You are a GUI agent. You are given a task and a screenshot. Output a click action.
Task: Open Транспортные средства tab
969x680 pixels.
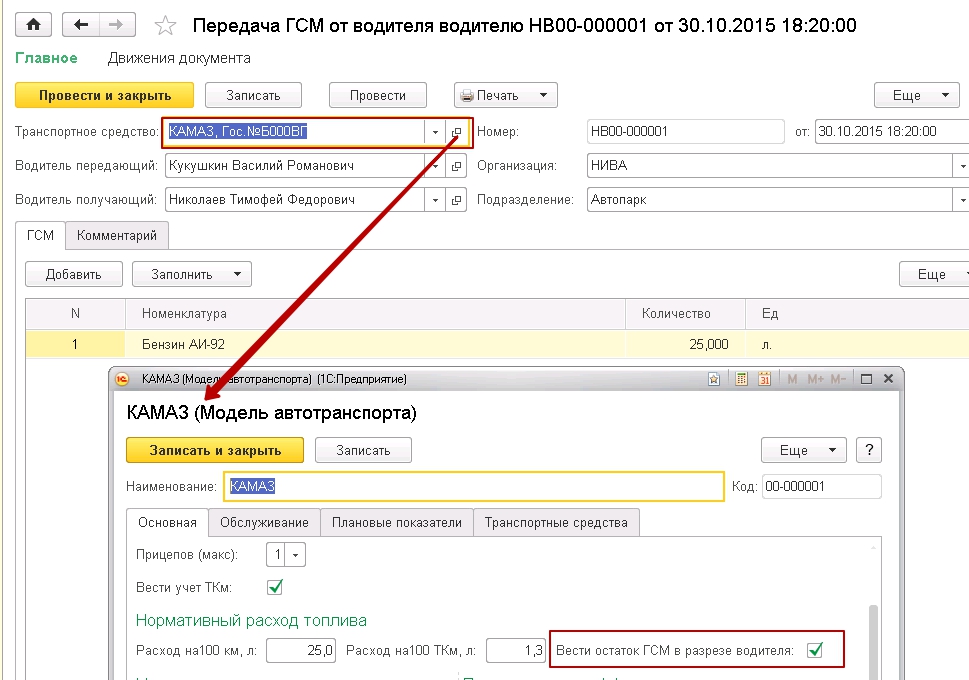556,522
